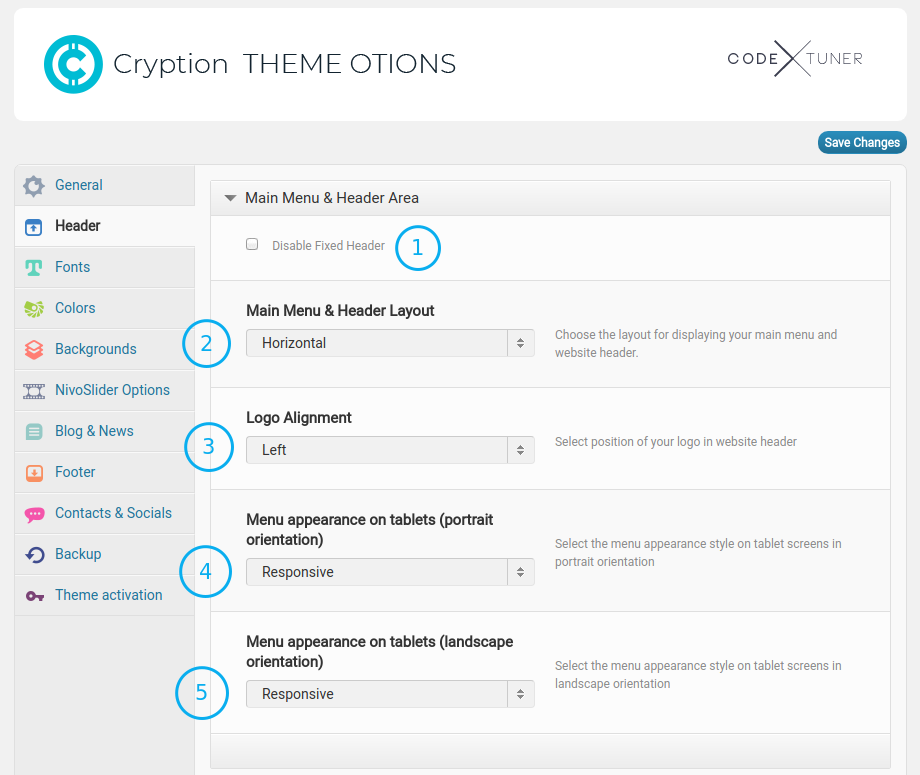Click the Colors palette icon
920x775 pixels.
34,308
